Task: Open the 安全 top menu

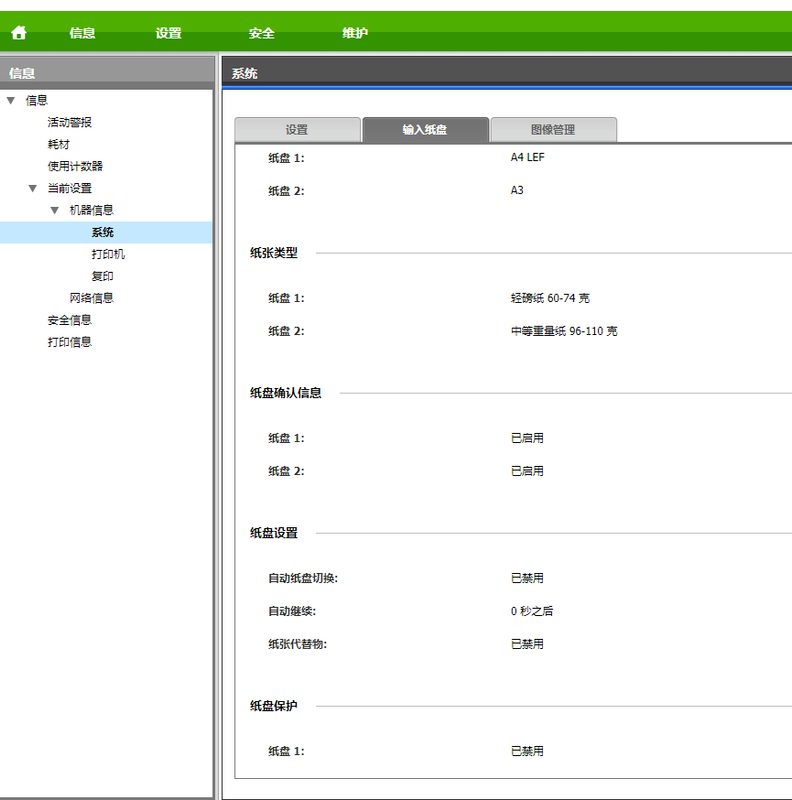Action: 261,33
